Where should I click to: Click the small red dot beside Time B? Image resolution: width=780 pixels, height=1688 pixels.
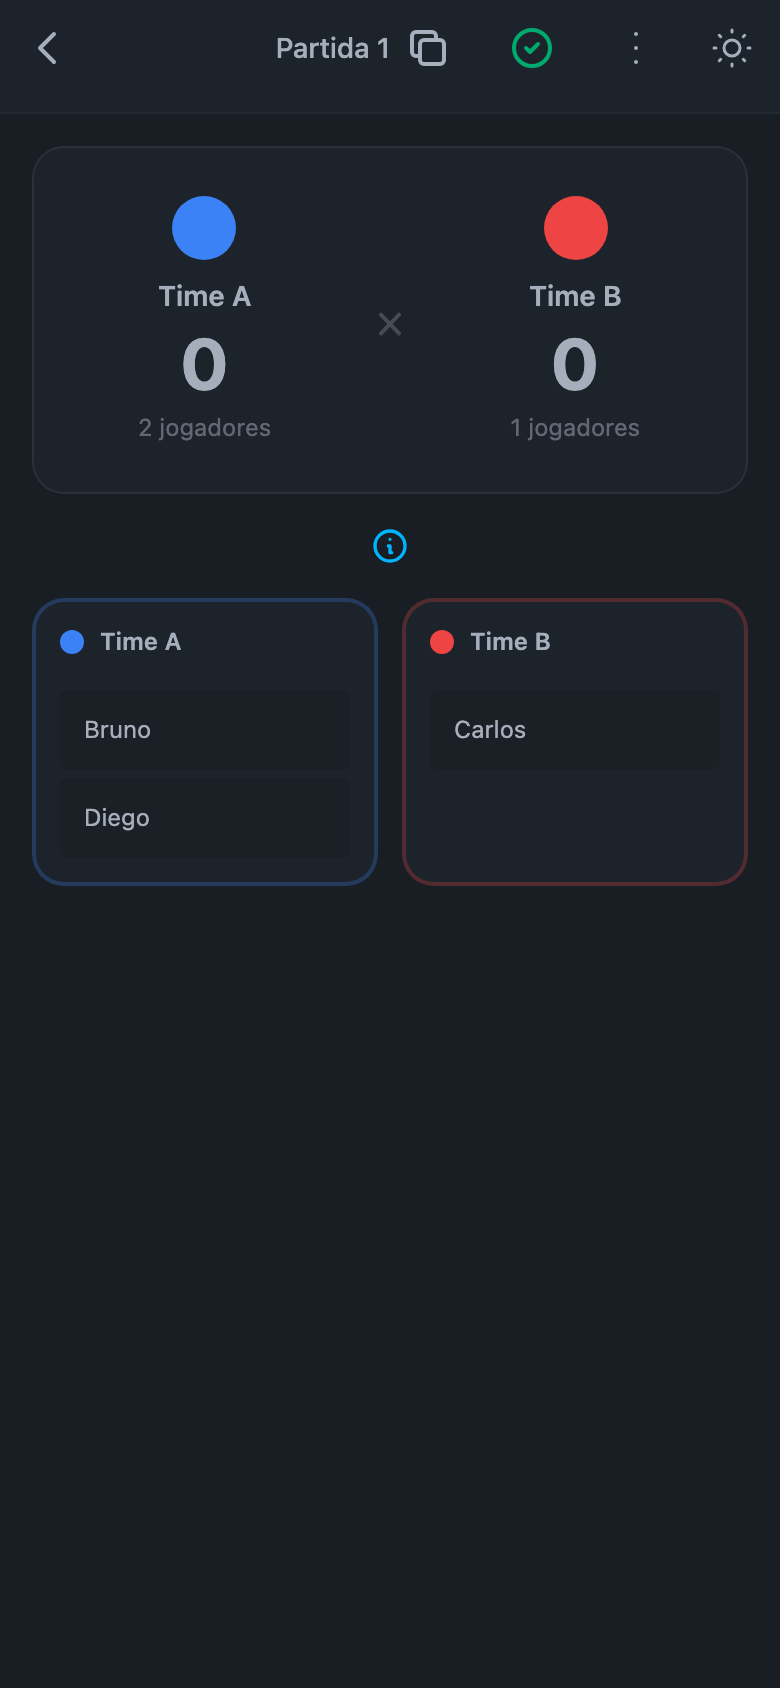[x=442, y=642]
